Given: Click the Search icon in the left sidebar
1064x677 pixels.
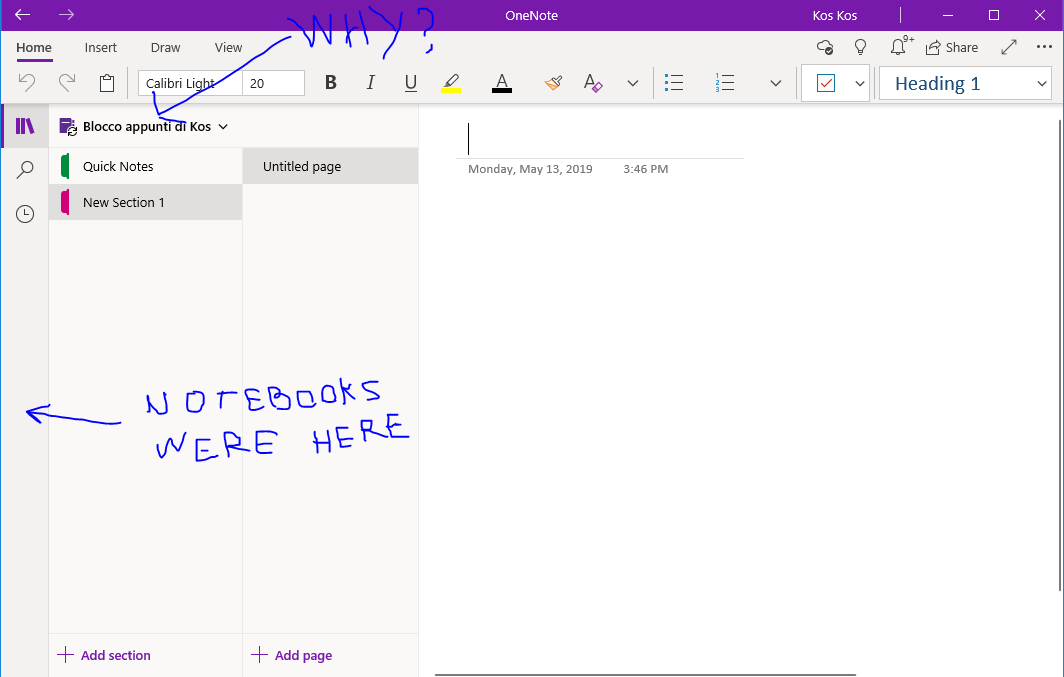Looking at the screenshot, I should pos(24,169).
